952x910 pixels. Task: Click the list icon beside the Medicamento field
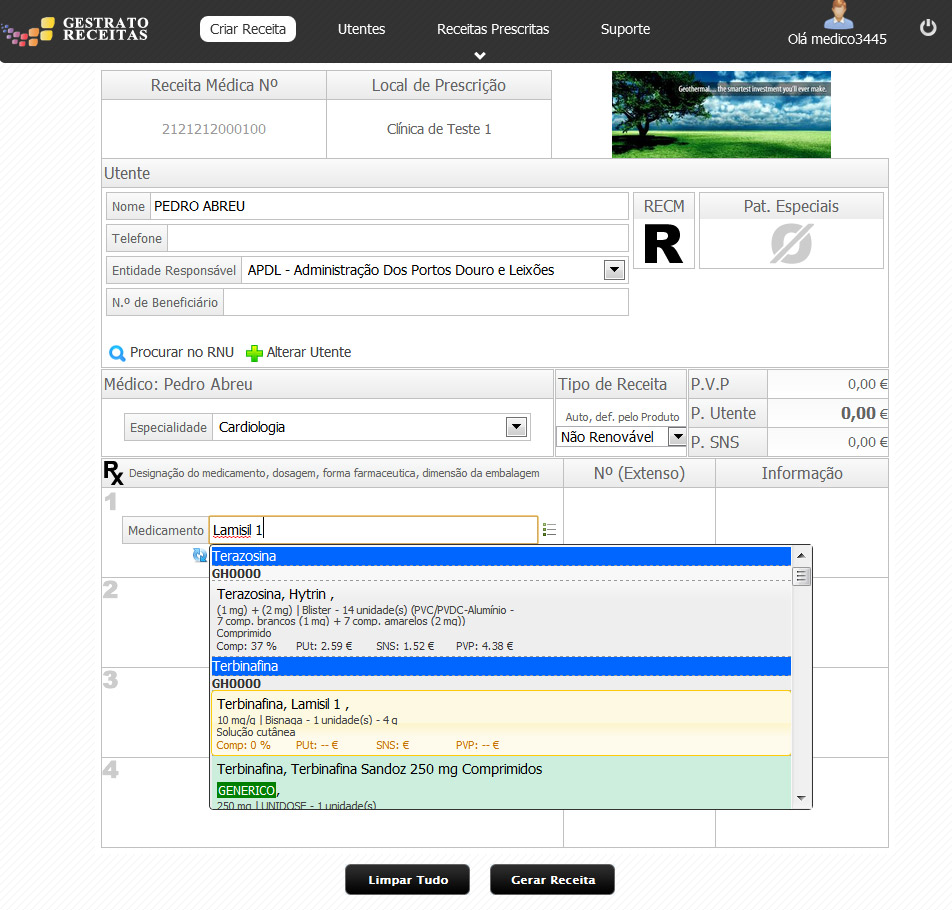tap(549, 530)
